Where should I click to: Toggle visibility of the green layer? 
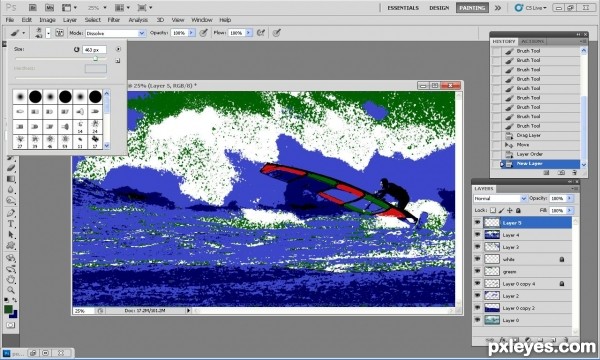(x=478, y=271)
